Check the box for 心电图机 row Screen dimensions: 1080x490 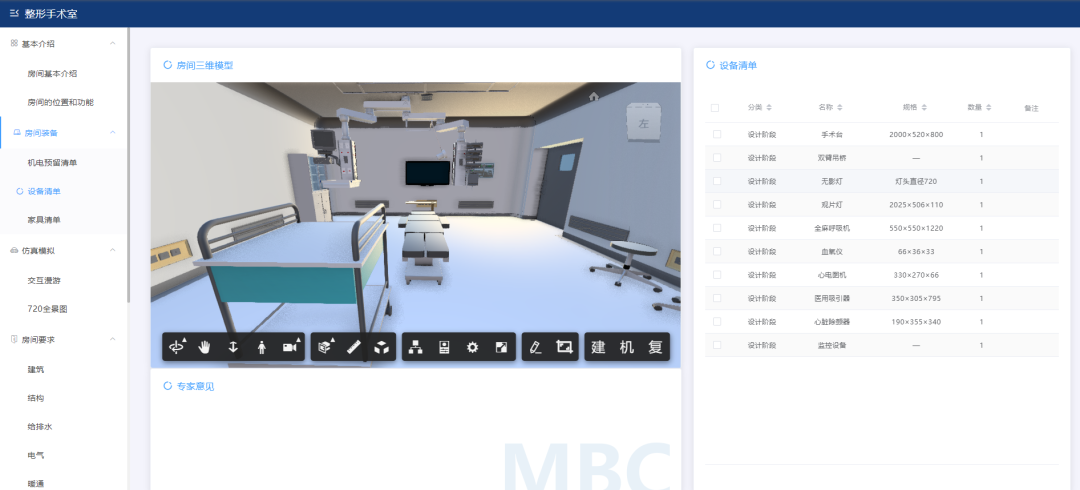pyautogui.click(x=717, y=275)
